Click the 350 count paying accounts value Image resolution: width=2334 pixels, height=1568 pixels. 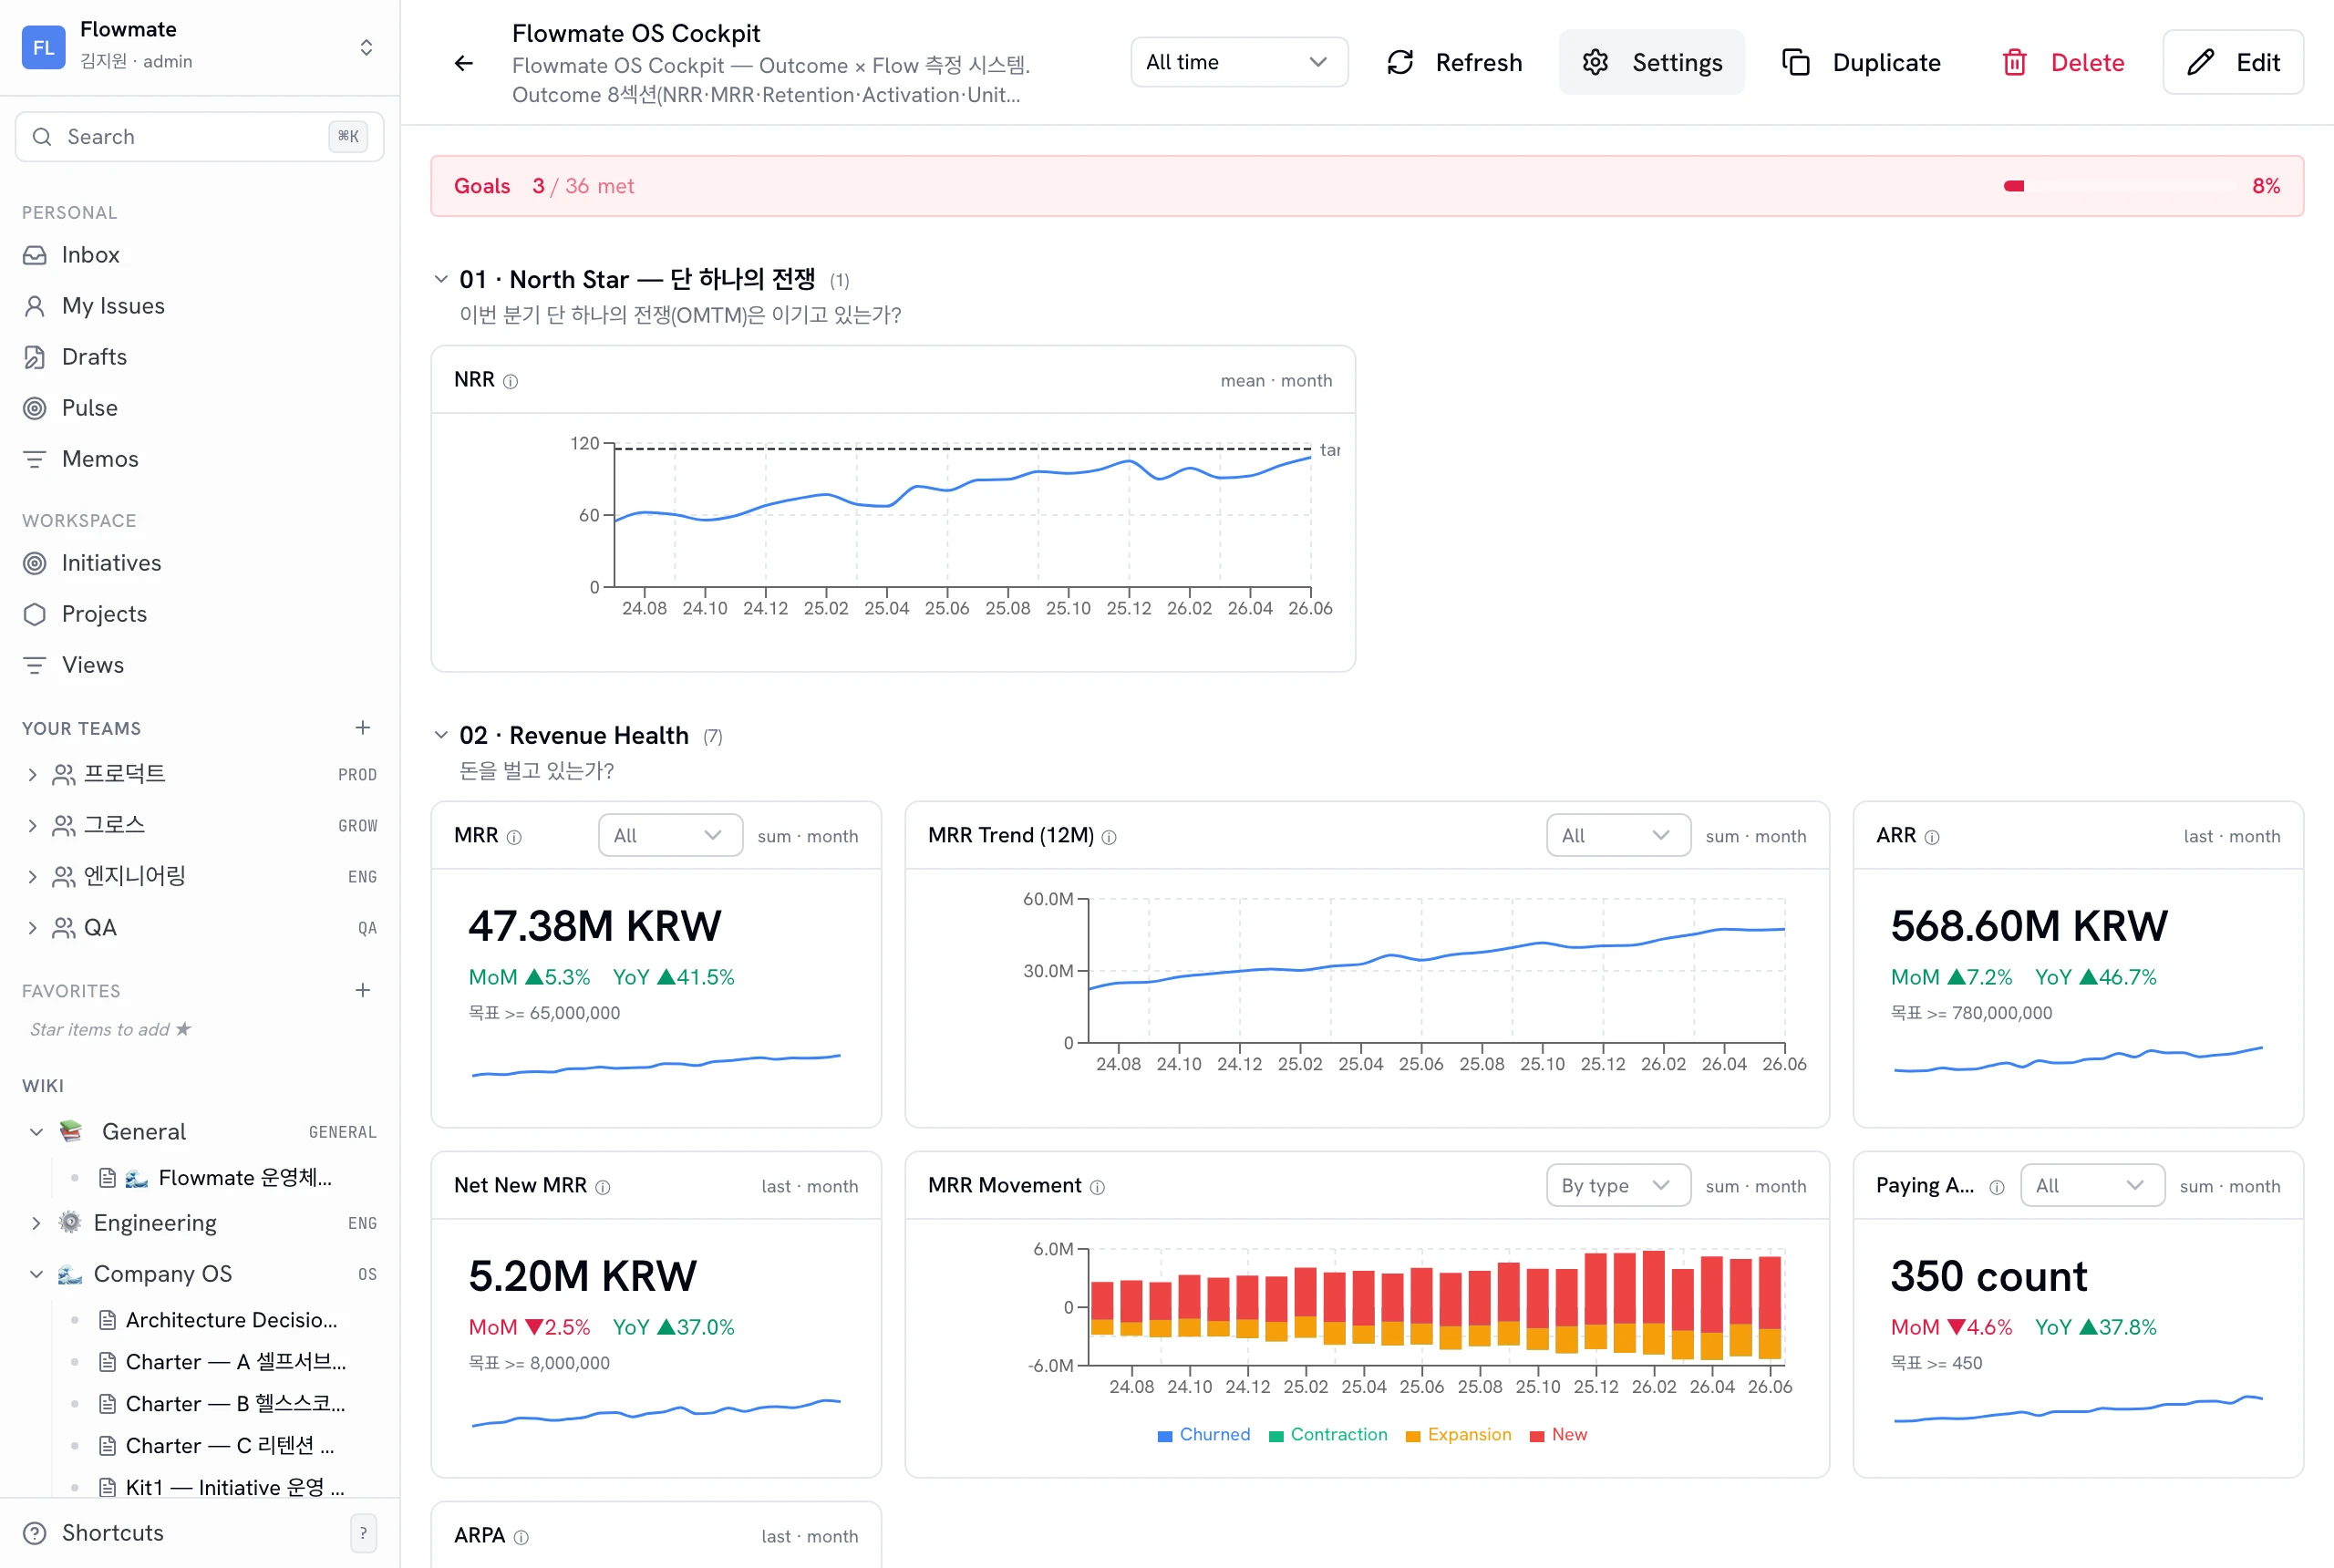point(1988,1276)
